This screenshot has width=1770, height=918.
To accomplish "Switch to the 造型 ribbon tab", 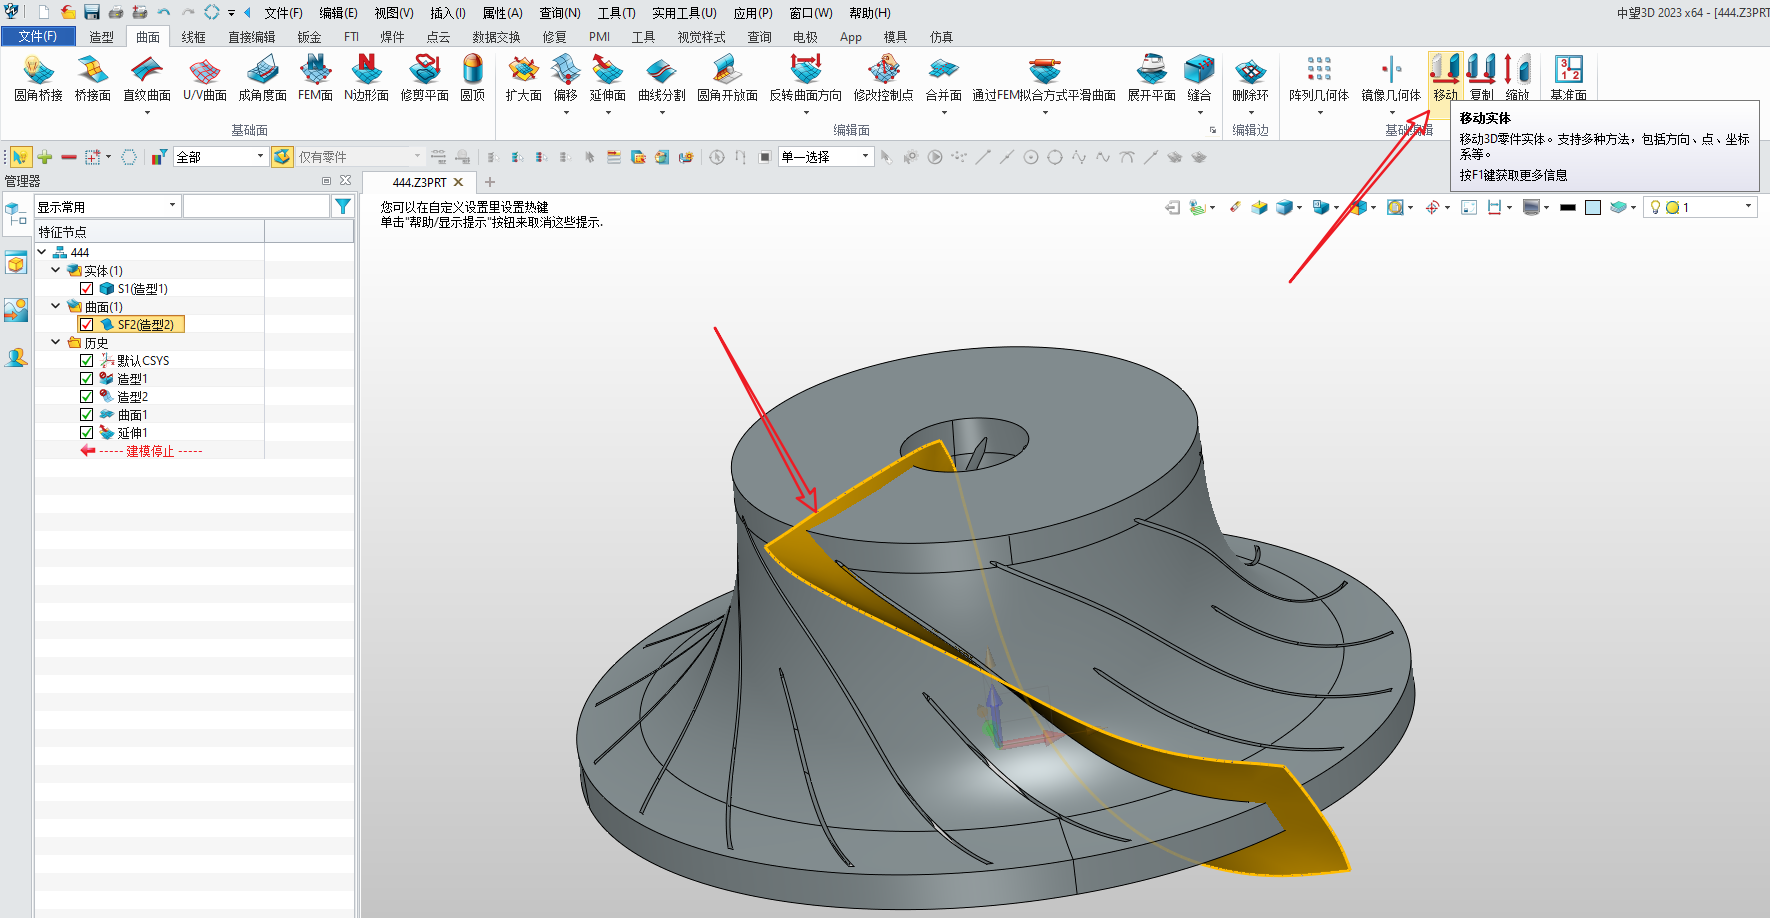I will tap(101, 37).
